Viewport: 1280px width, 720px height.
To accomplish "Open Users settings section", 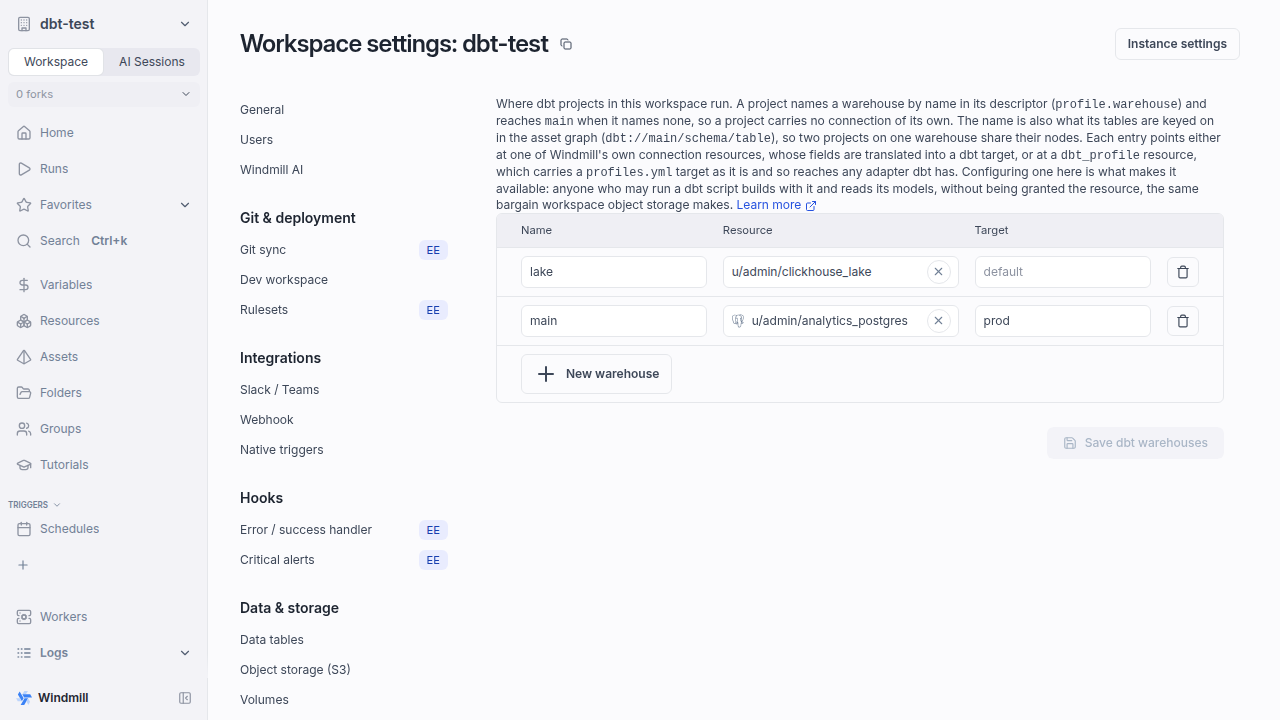I will click(256, 140).
